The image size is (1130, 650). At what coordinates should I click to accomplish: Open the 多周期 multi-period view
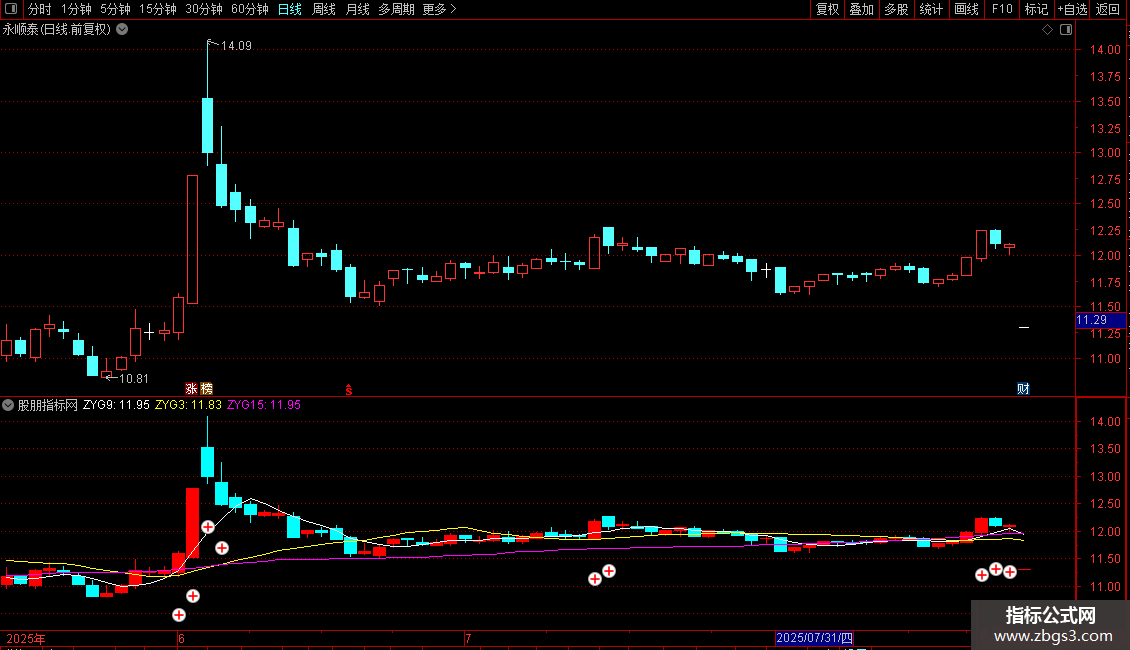[x=396, y=9]
